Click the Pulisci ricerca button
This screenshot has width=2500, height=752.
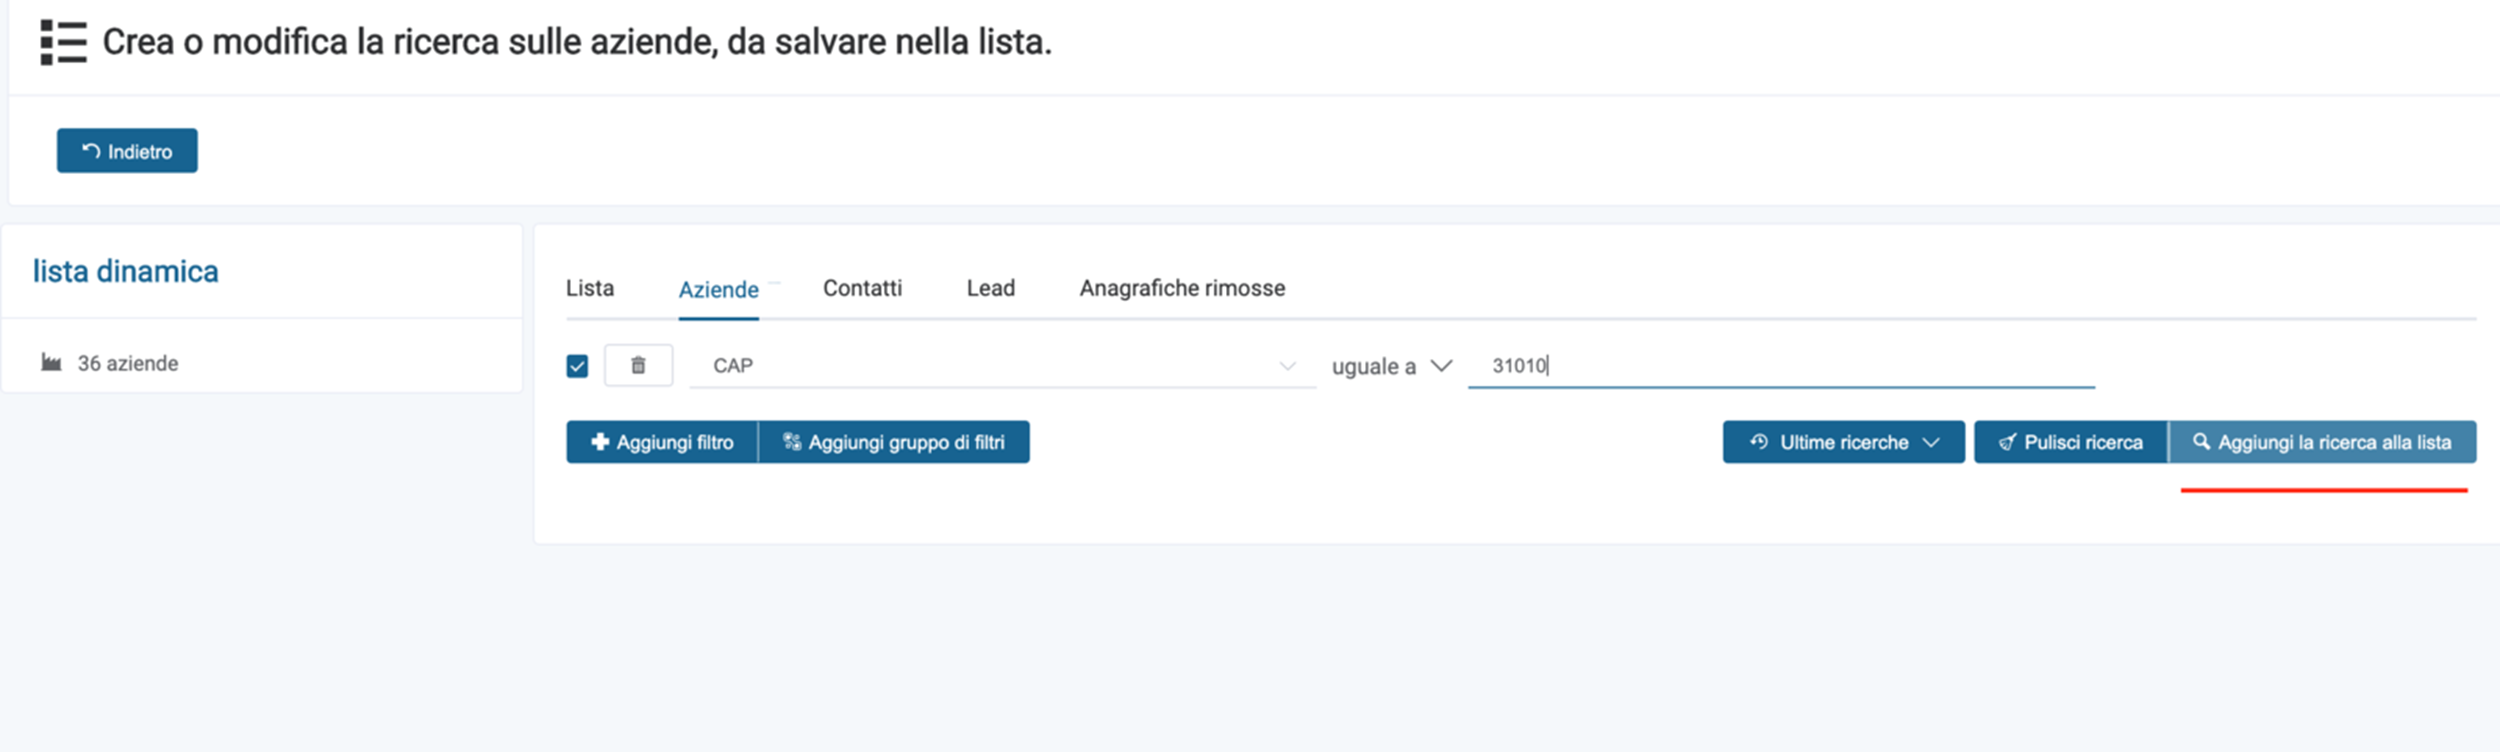click(2070, 442)
